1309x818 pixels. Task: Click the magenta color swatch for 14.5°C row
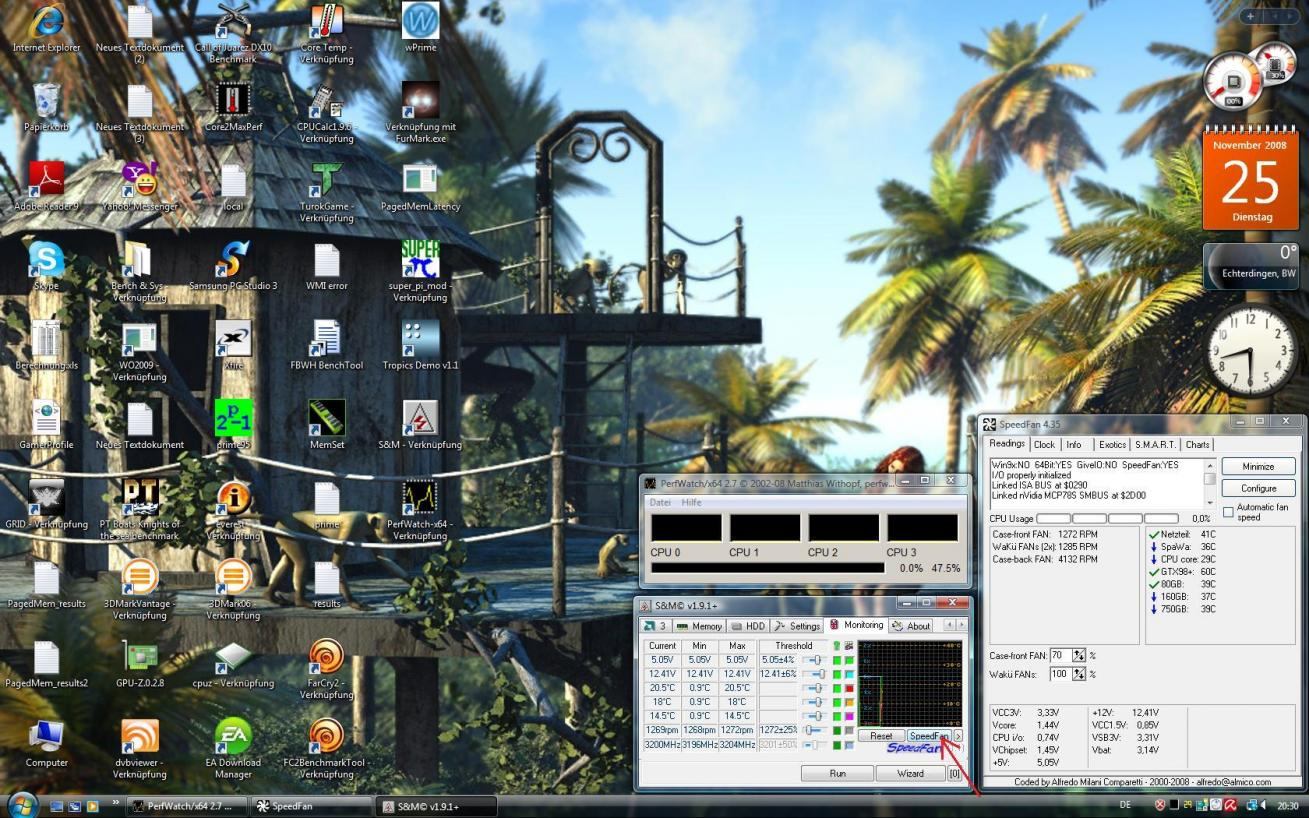click(849, 716)
